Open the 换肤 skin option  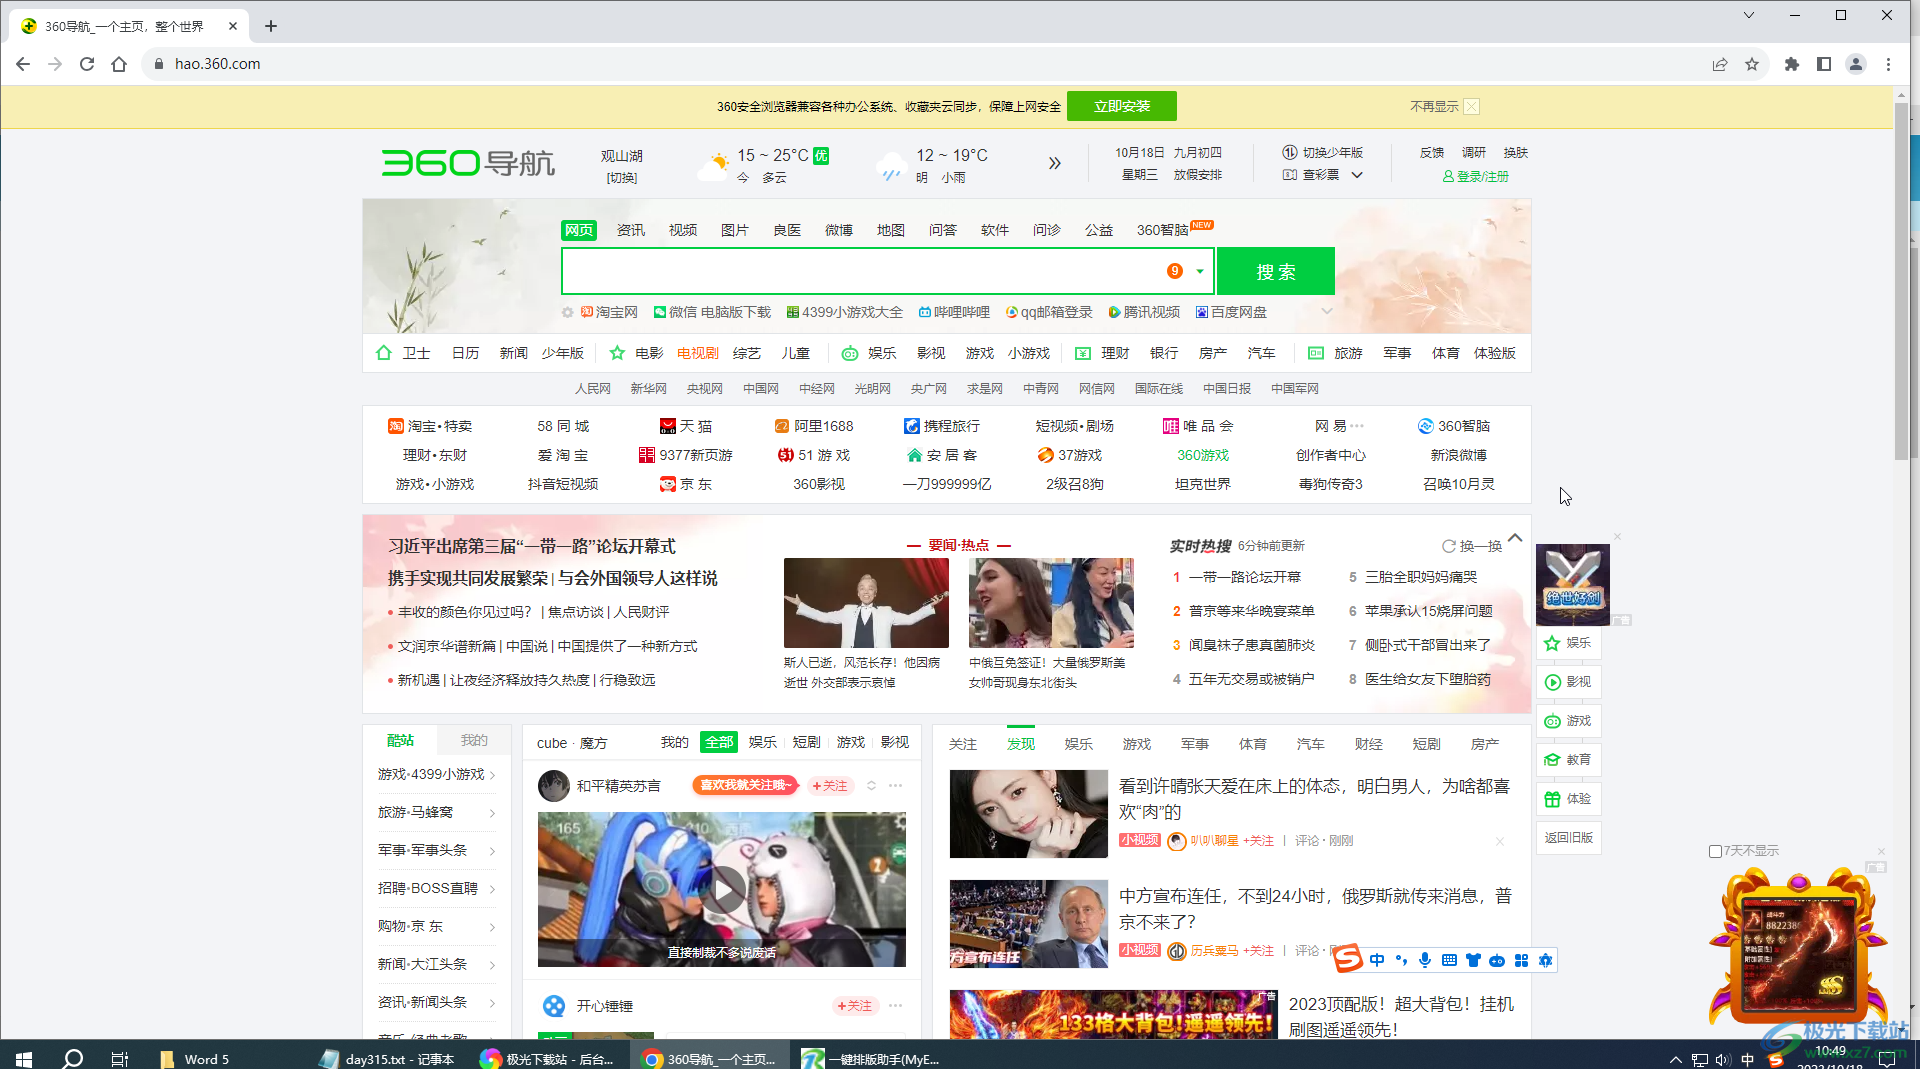click(1515, 152)
